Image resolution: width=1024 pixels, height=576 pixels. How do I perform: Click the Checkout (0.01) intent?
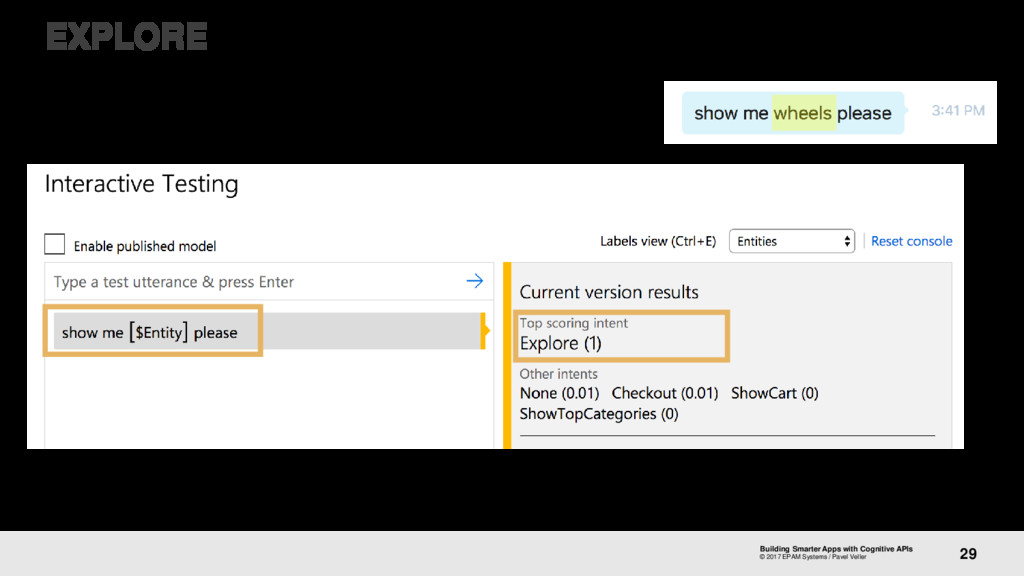pyautogui.click(x=664, y=393)
